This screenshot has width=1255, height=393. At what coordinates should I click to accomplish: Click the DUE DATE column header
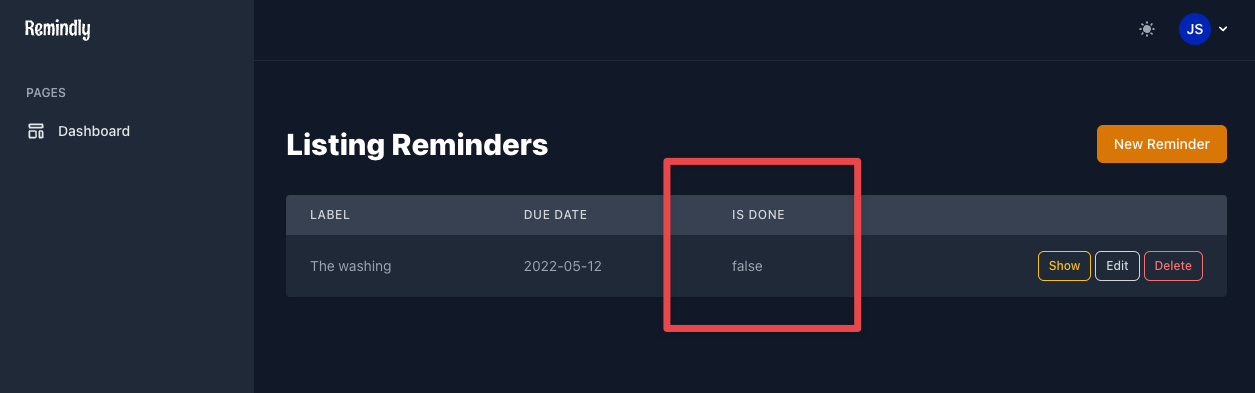tap(555, 215)
